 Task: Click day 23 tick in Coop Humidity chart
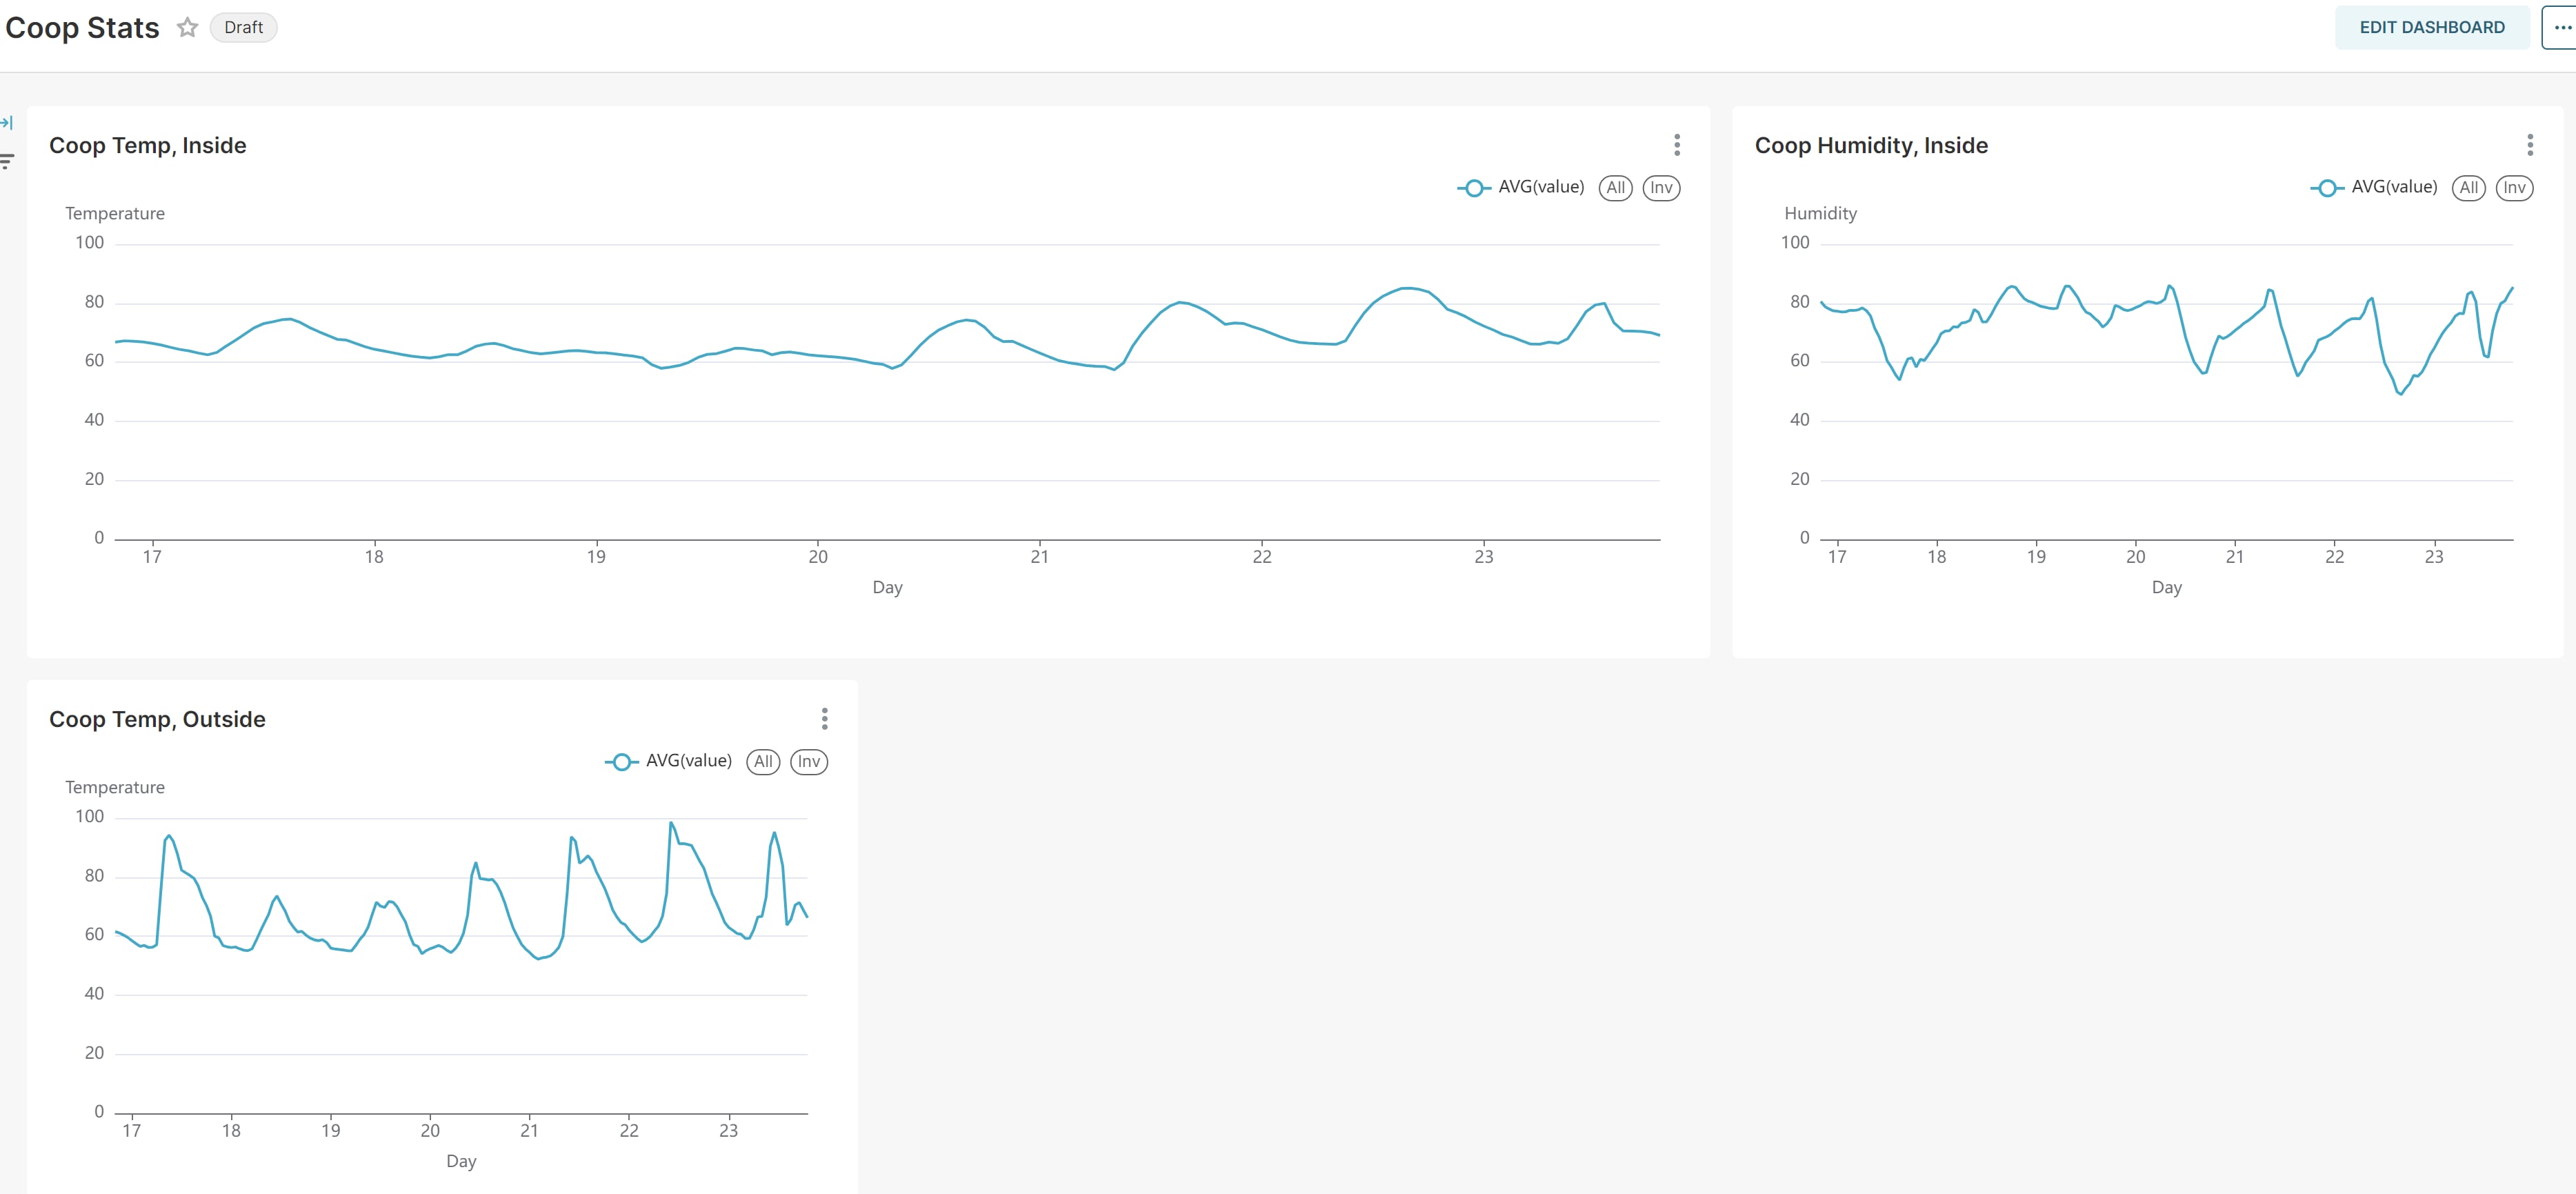click(x=2433, y=557)
